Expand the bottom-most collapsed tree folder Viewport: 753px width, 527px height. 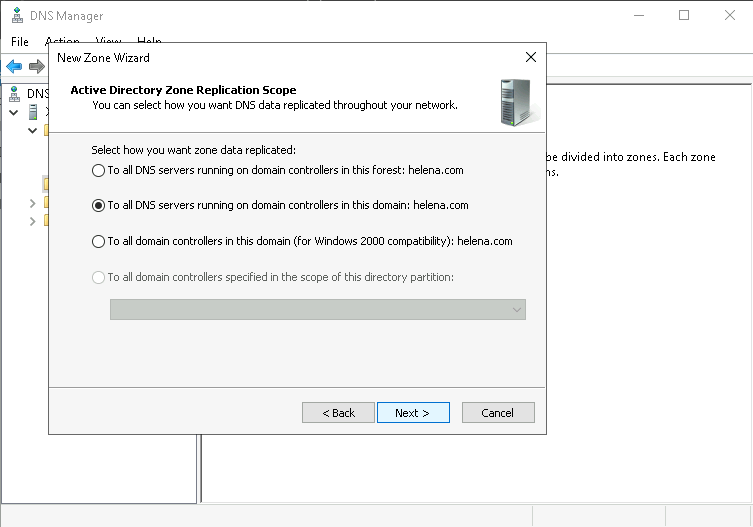click(x=33, y=221)
